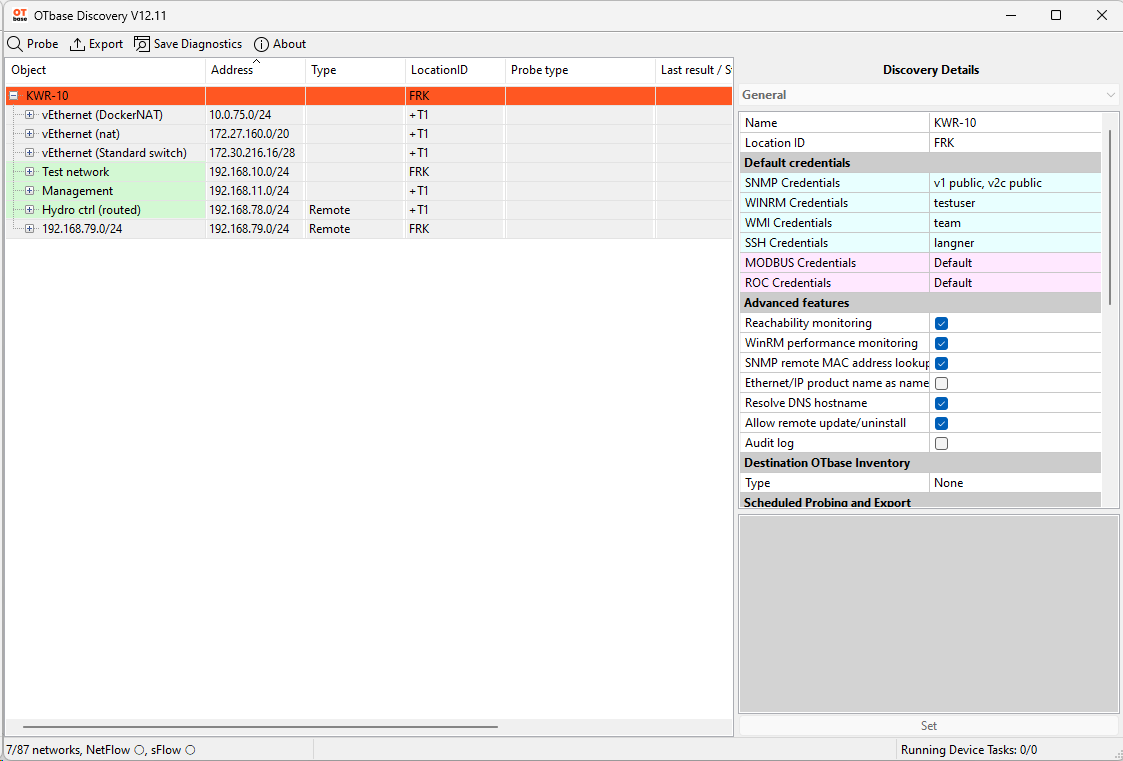
Task: Expand vEthernet (DockerNAT) network node
Action: [x=29, y=115]
